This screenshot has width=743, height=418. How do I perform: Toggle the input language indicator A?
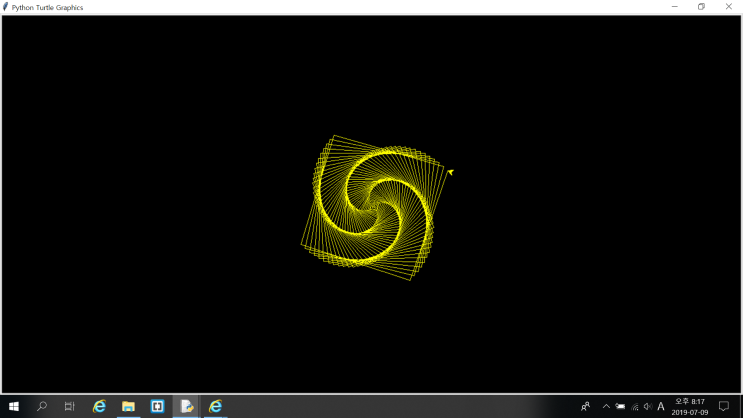click(661, 406)
